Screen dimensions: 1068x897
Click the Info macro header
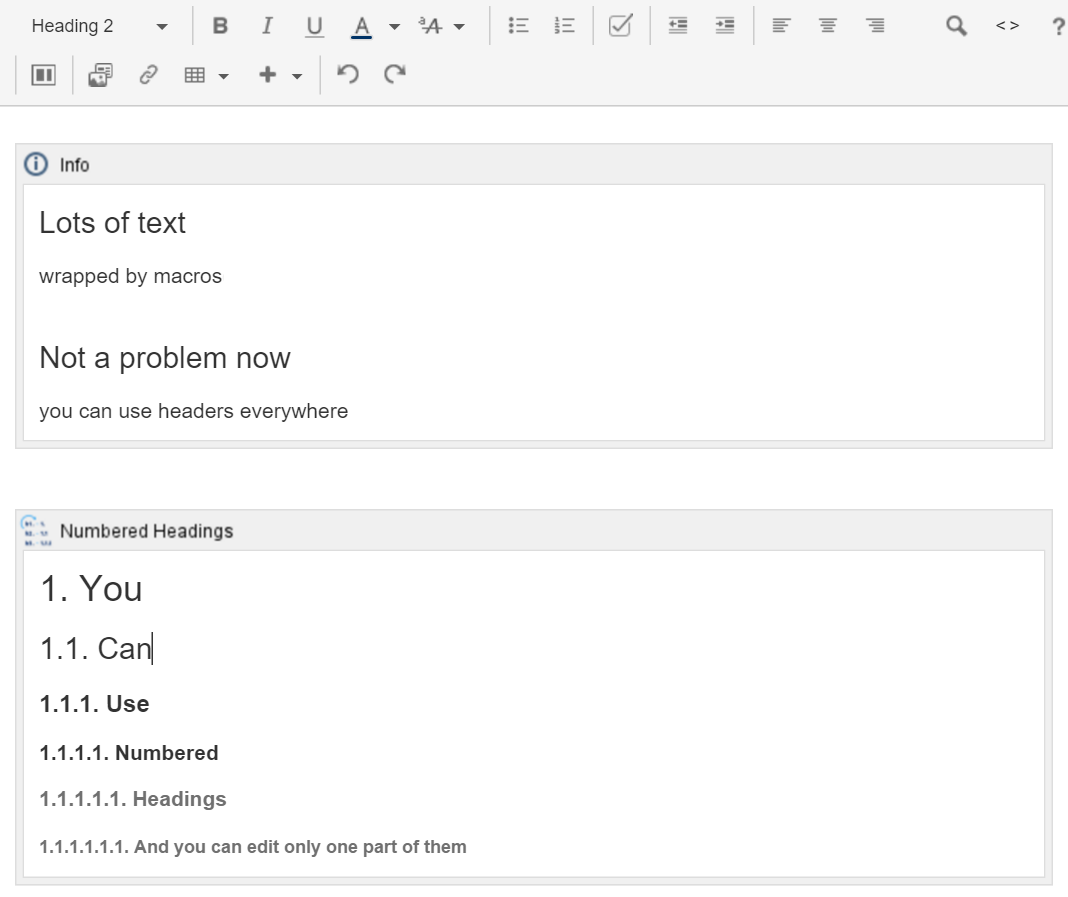click(x=74, y=165)
